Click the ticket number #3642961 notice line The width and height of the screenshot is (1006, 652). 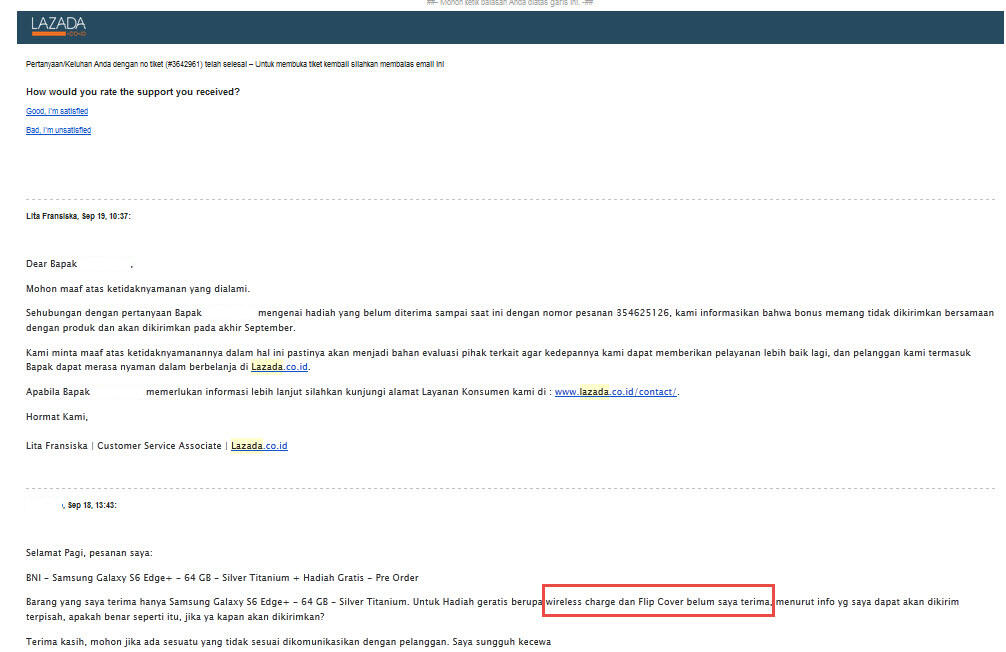235,64
